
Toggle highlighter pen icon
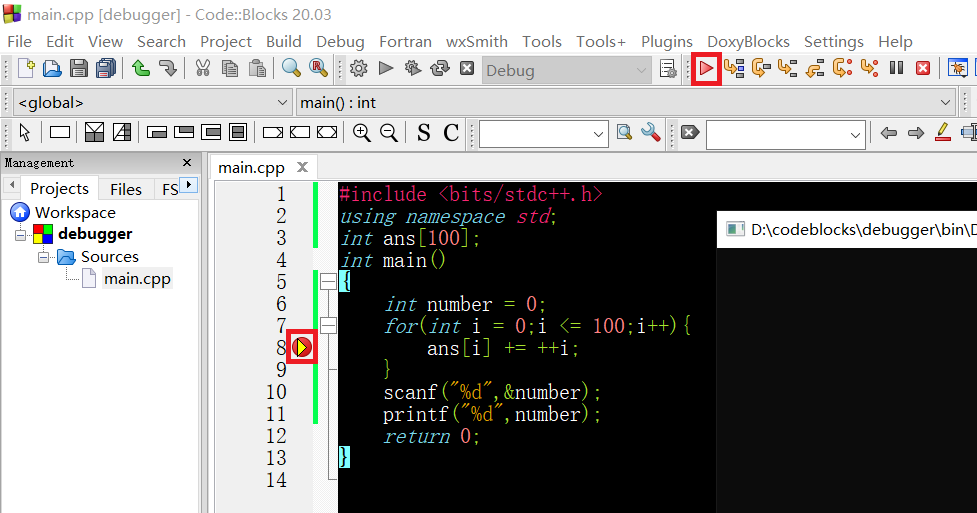point(943,132)
